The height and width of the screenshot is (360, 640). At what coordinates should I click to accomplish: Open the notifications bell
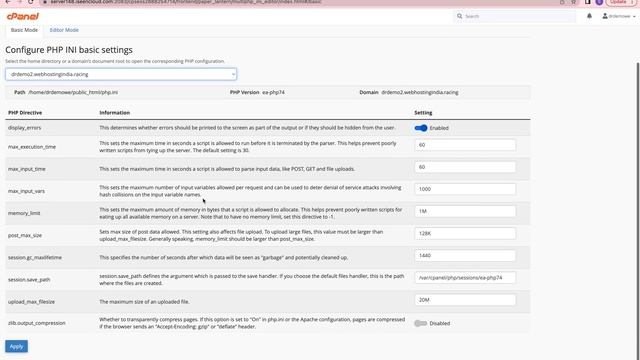589,16
